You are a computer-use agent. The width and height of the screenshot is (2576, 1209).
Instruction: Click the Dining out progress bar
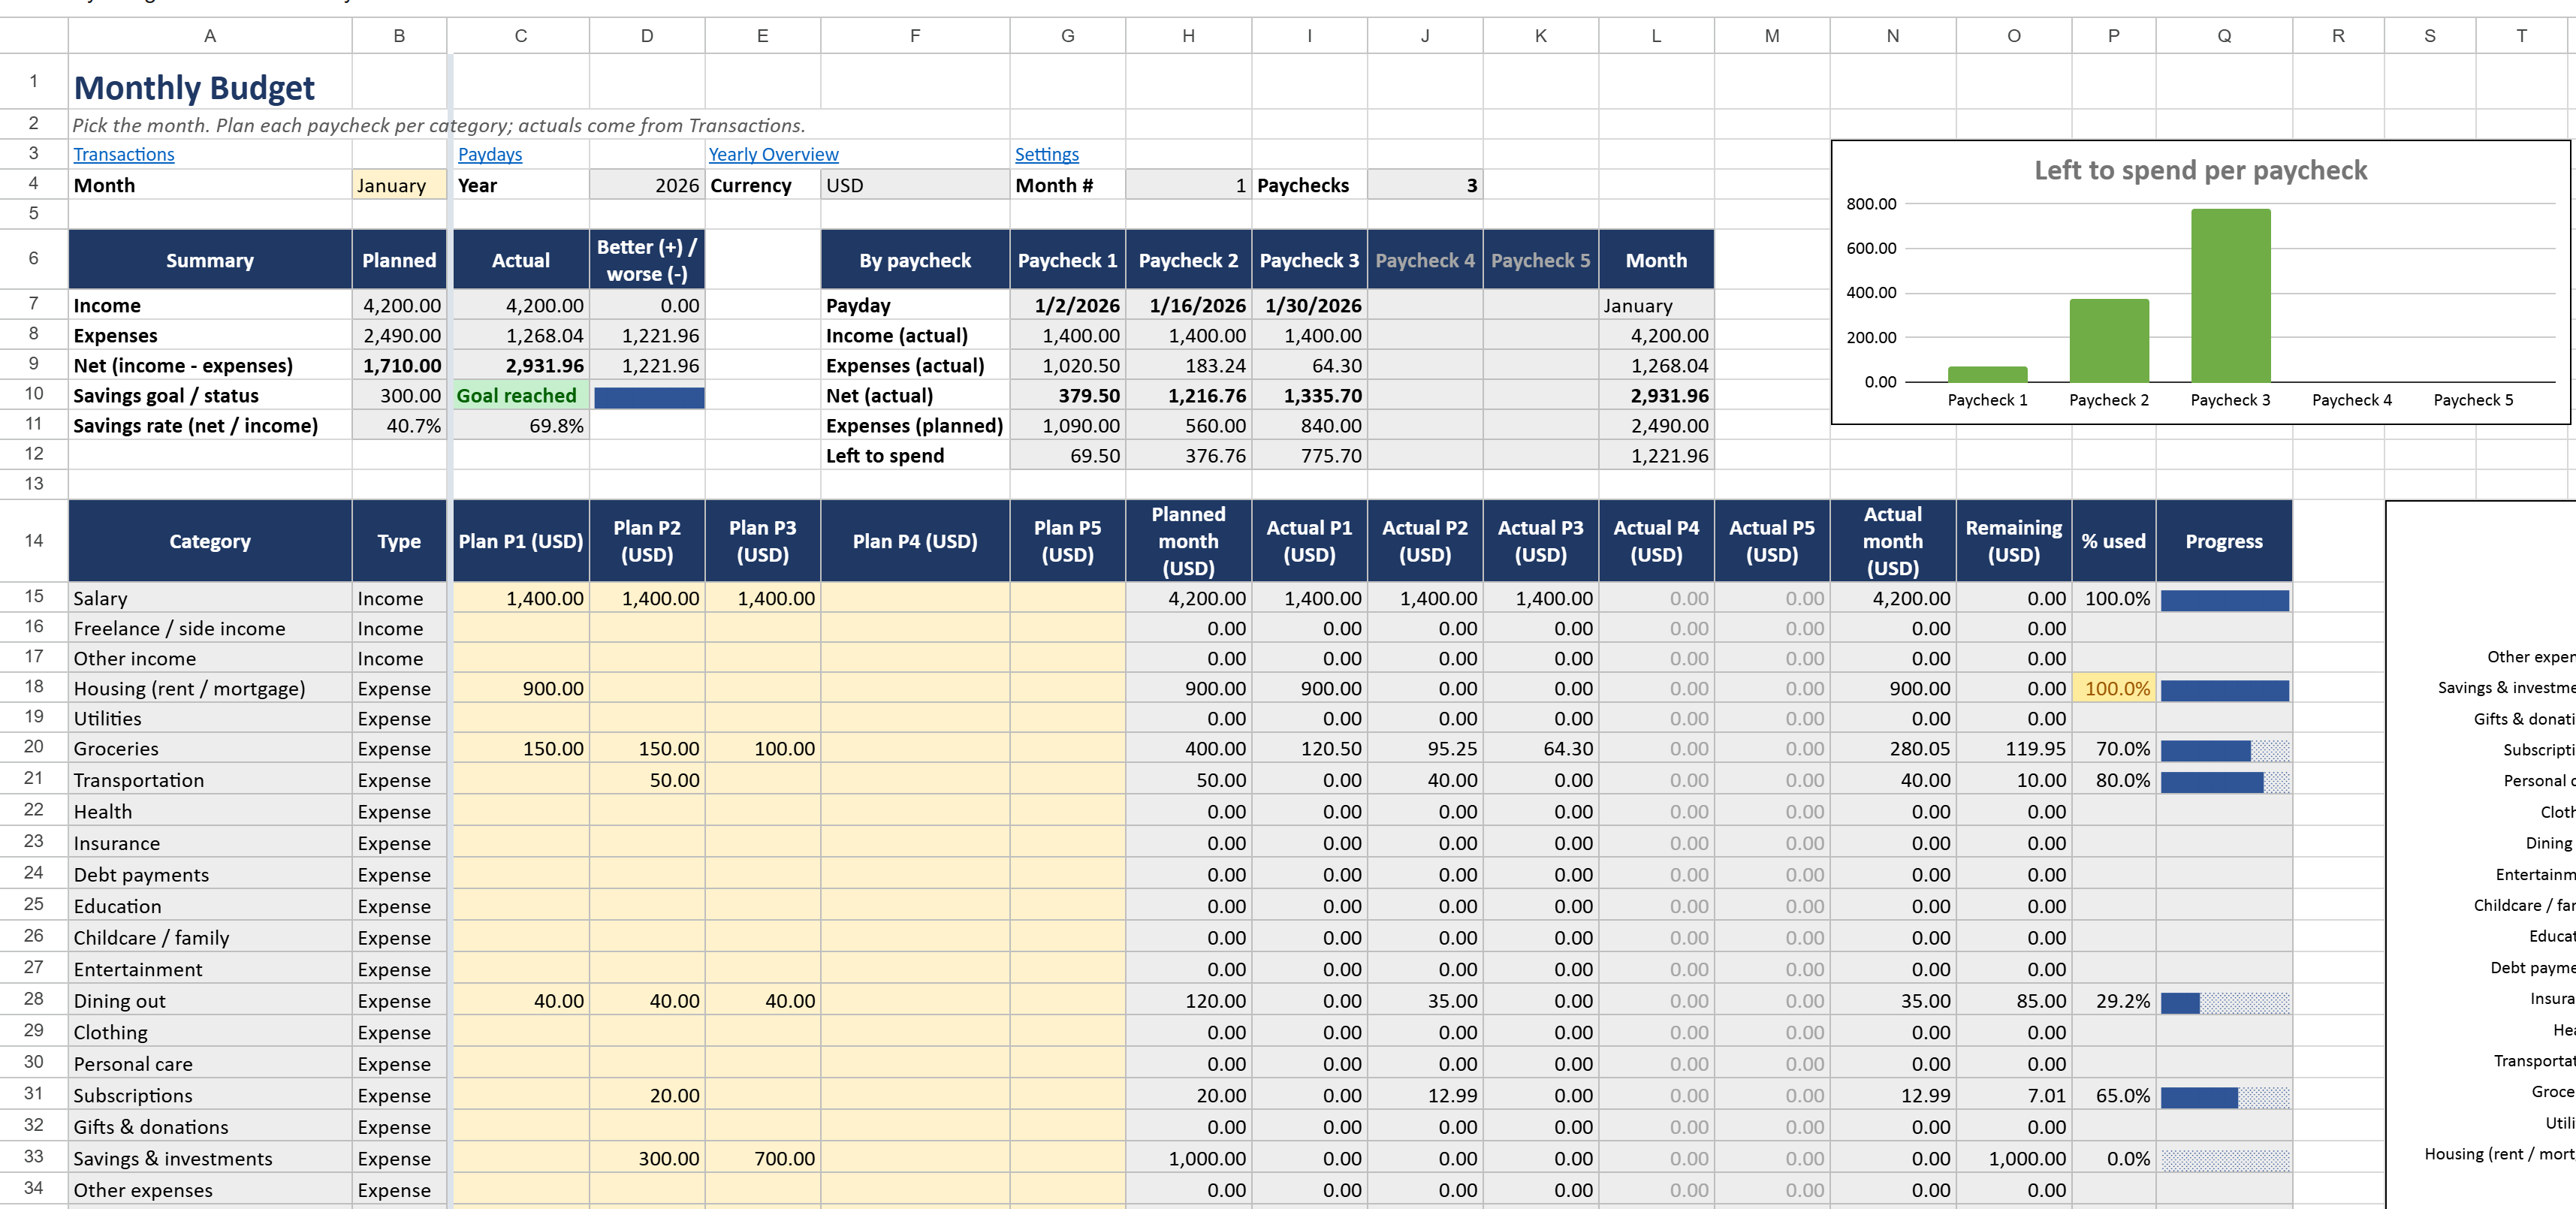pyautogui.click(x=2224, y=1002)
